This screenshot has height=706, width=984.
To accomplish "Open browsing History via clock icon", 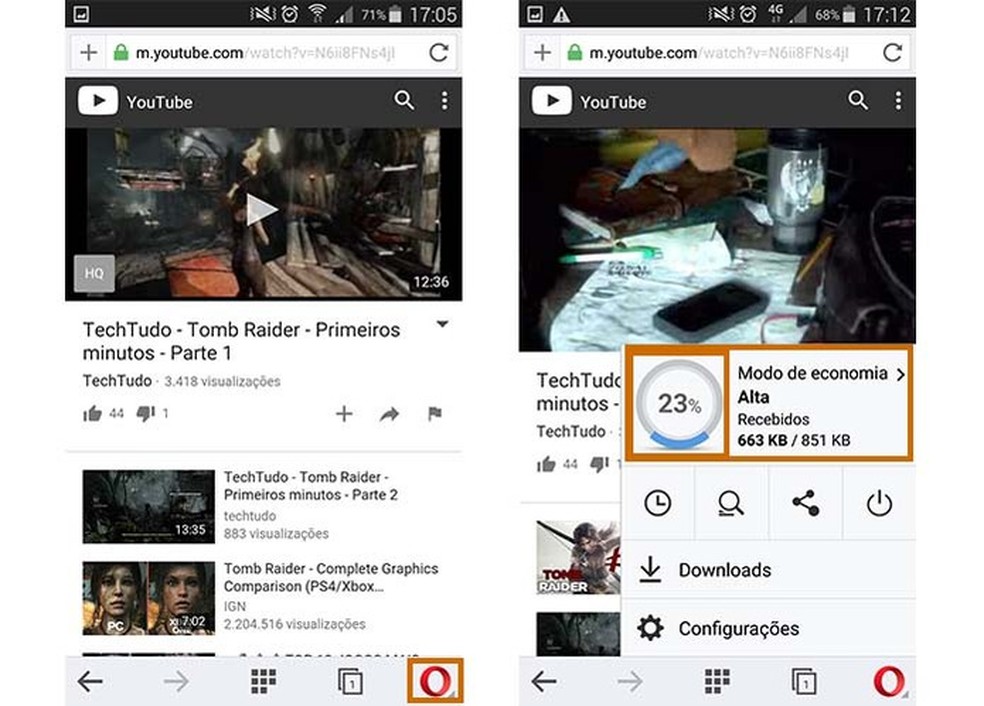I will pyautogui.click(x=659, y=503).
